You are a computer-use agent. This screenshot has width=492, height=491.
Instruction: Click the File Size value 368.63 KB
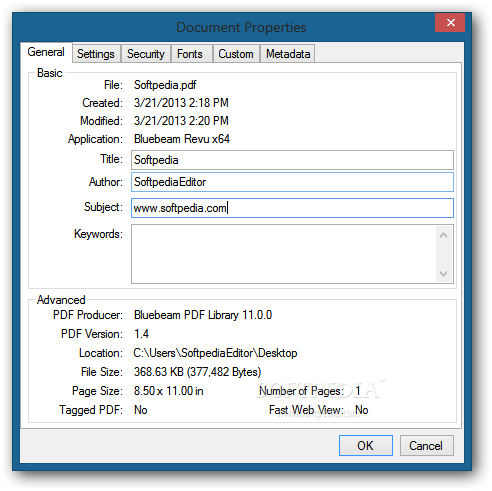point(197,372)
